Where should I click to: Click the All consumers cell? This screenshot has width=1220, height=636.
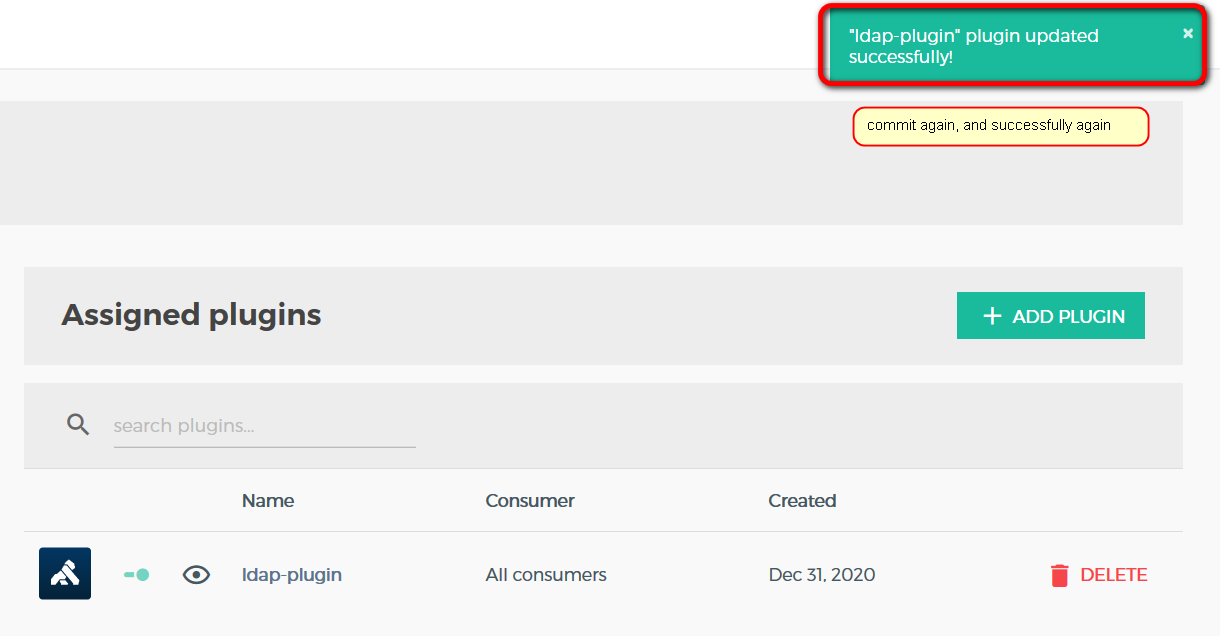pyautogui.click(x=546, y=575)
